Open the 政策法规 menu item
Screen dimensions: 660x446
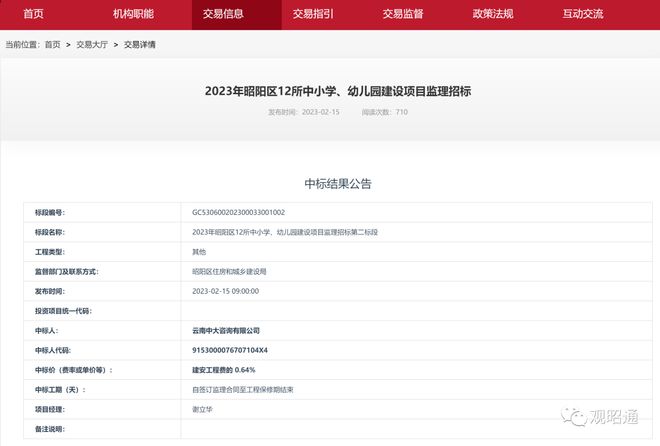(492, 14)
